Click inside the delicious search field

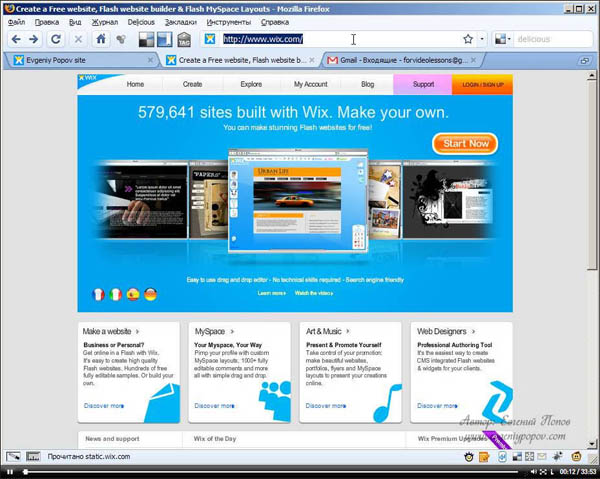tap(550, 39)
